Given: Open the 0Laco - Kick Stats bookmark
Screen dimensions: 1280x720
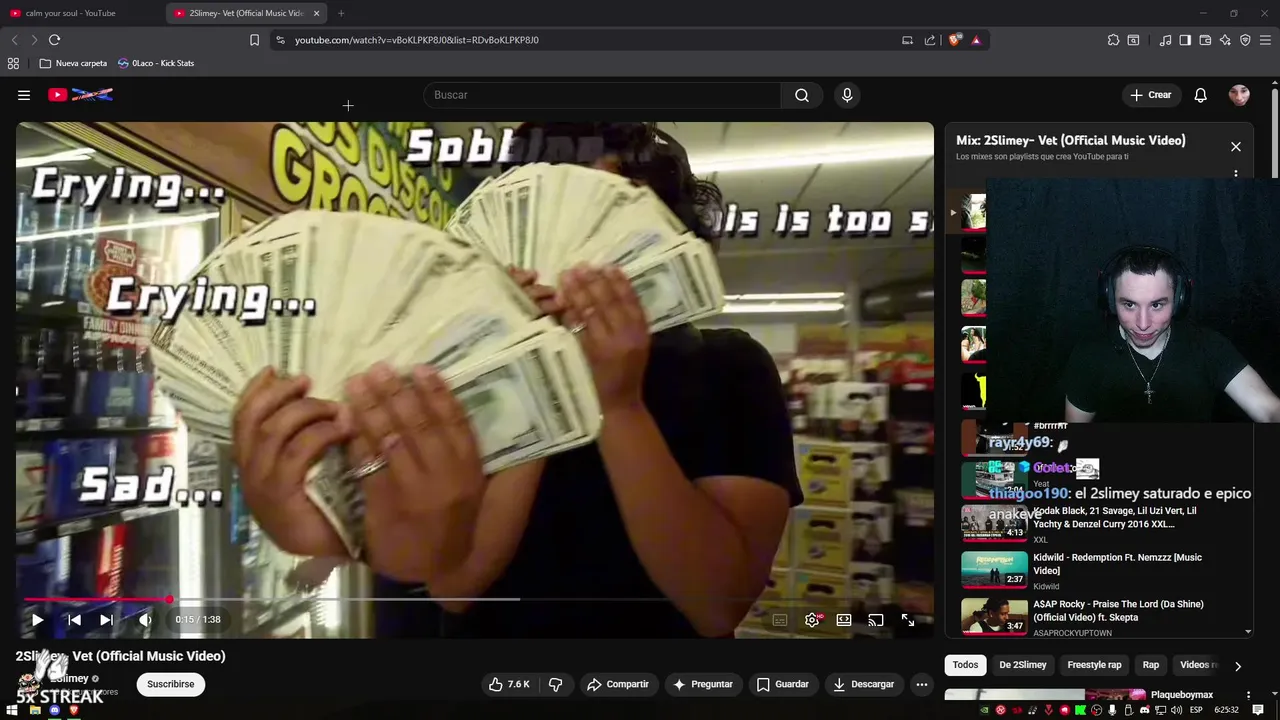Looking at the screenshot, I should pos(156,63).
